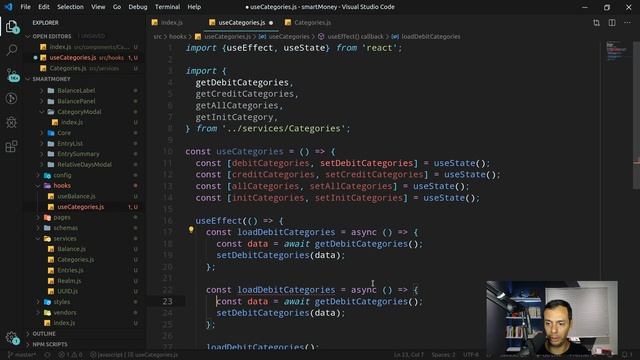Click loadDebitCategories in the breadcrumb
Viewport: 640px width, 360px height.
pos(431,37)
